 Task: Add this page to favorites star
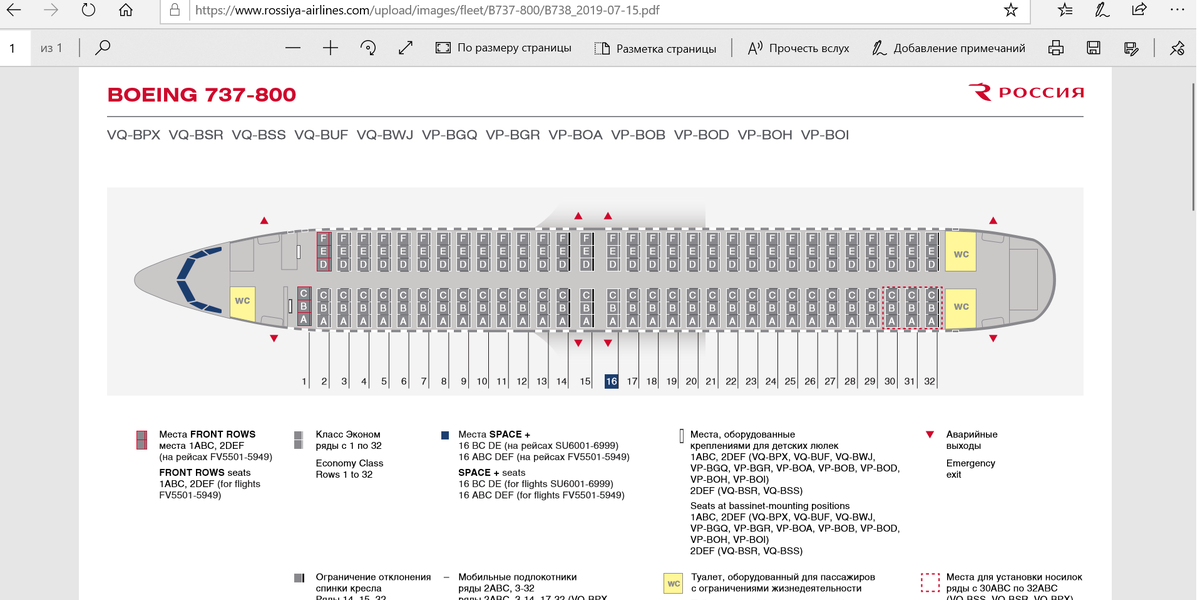click(x=1011, y=10)
